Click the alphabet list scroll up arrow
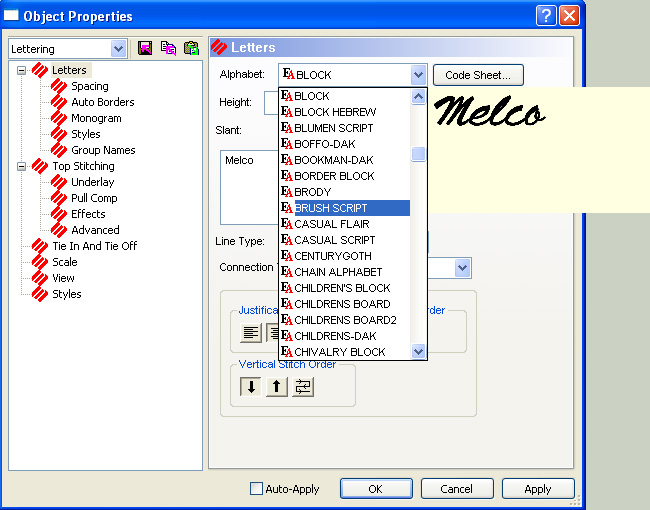This screenshot has height=510, width=650. click(418, 97)
